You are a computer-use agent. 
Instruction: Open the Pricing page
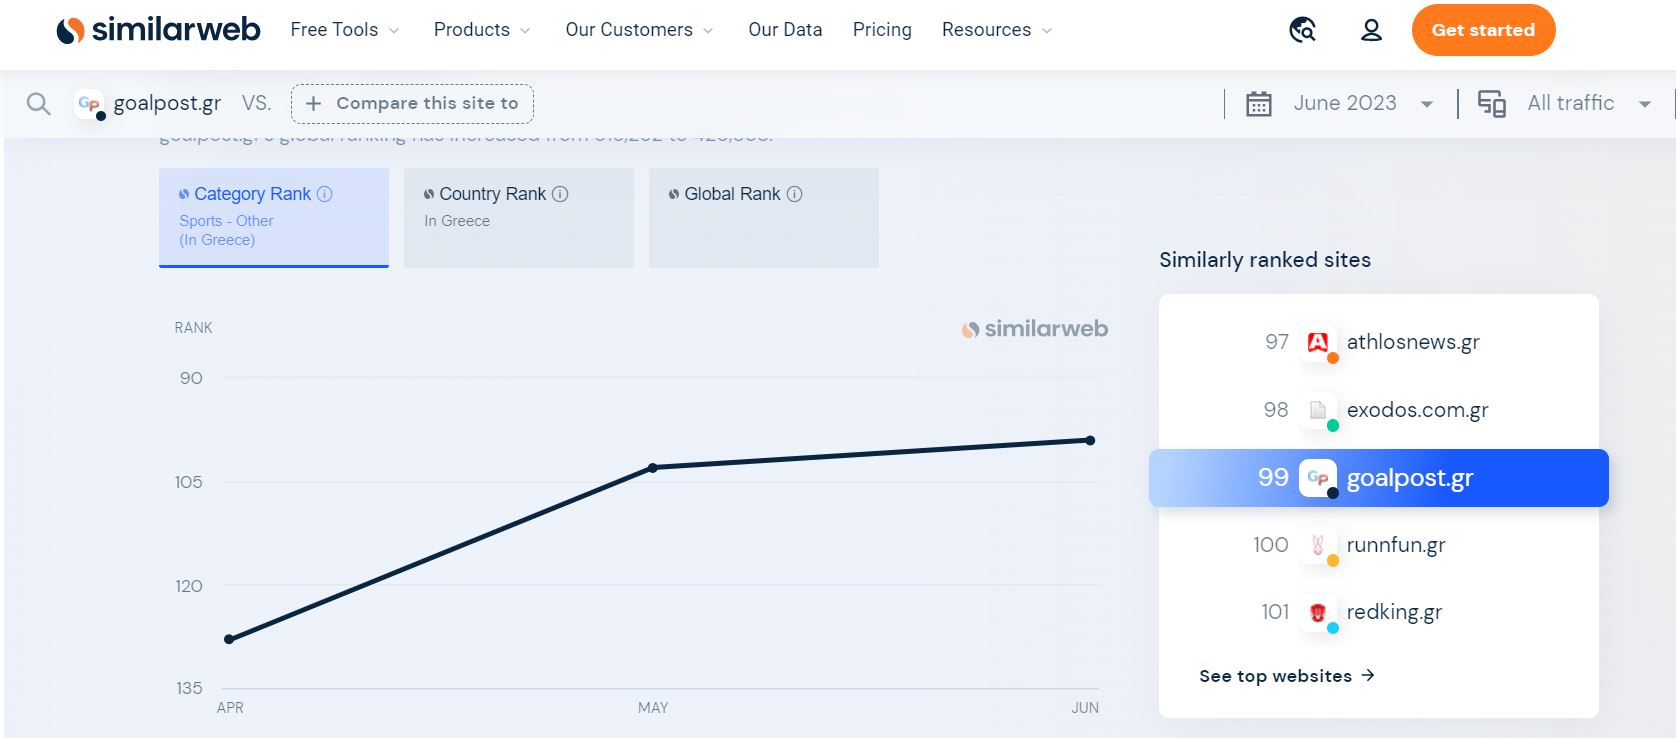pos(882,30)
